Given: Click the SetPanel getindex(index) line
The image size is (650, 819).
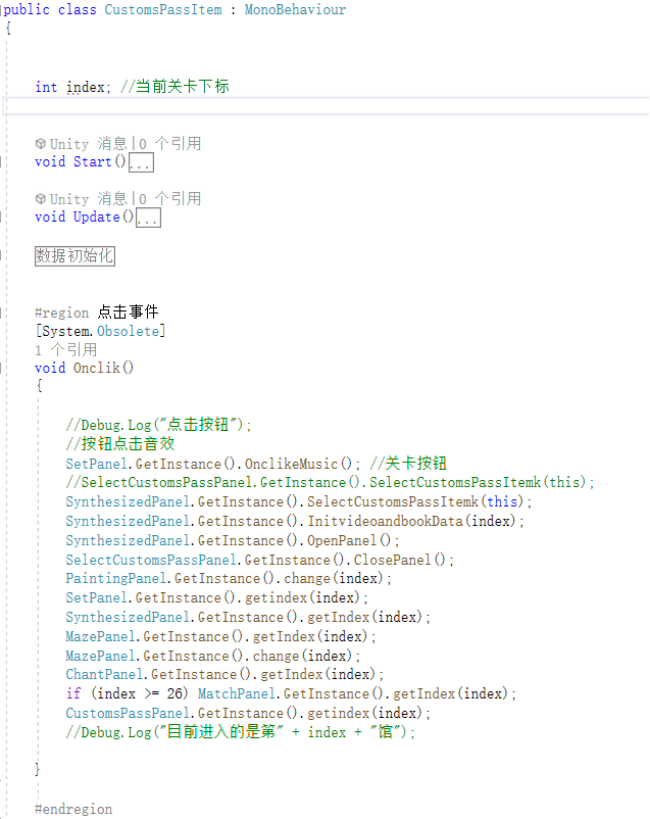Looking at the screenshot, I should 217,598.
